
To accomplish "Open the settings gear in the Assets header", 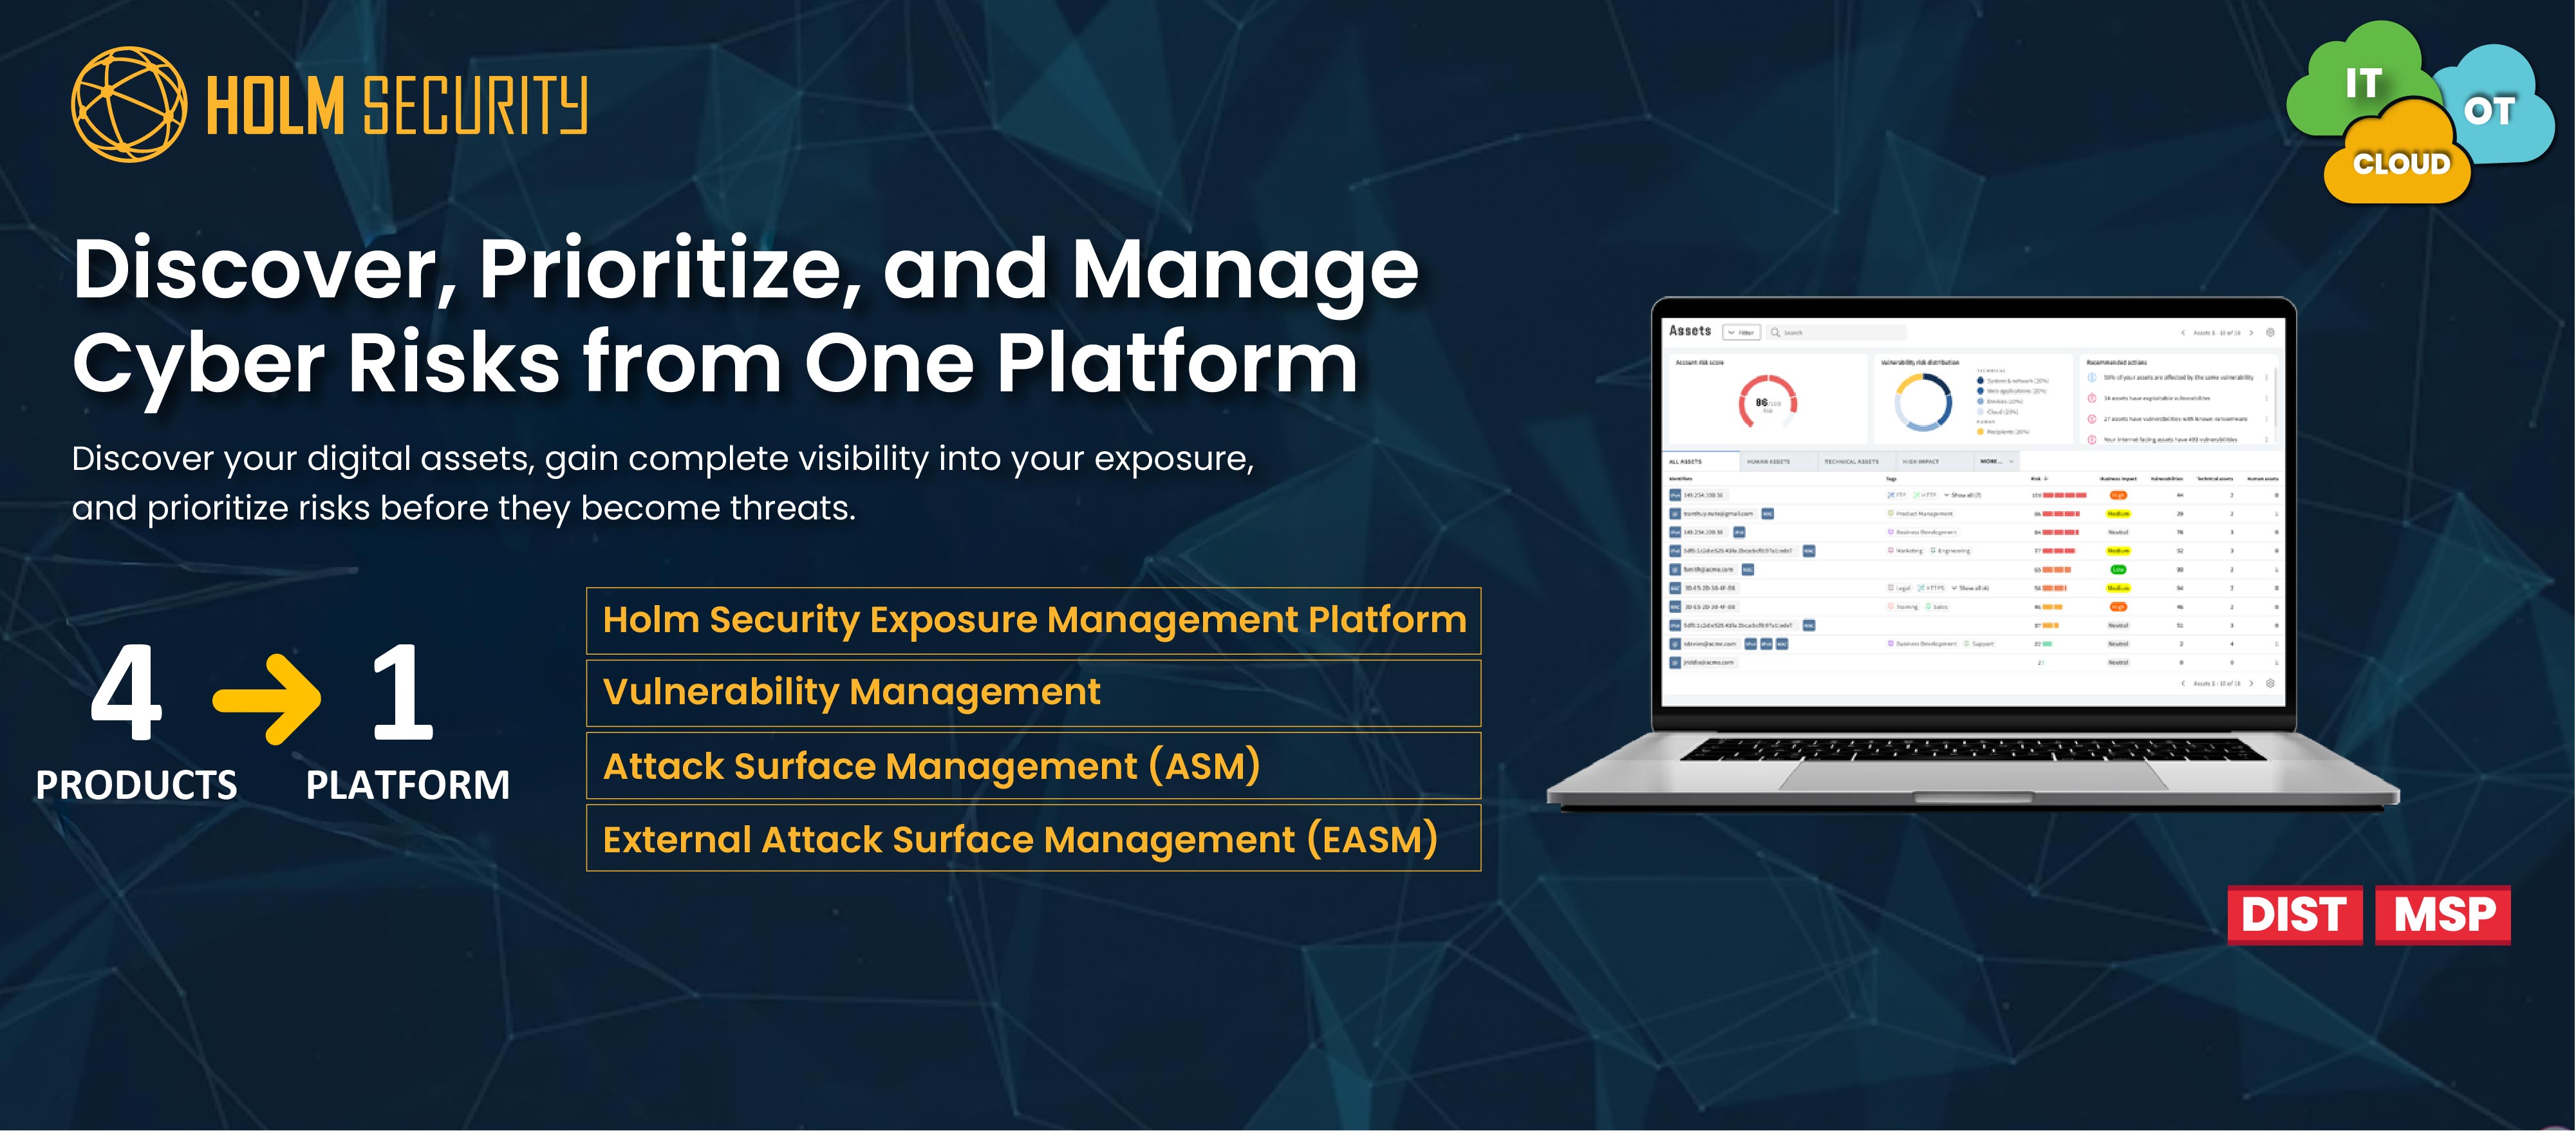I will pyautogui.click(x=2270, y=332).
